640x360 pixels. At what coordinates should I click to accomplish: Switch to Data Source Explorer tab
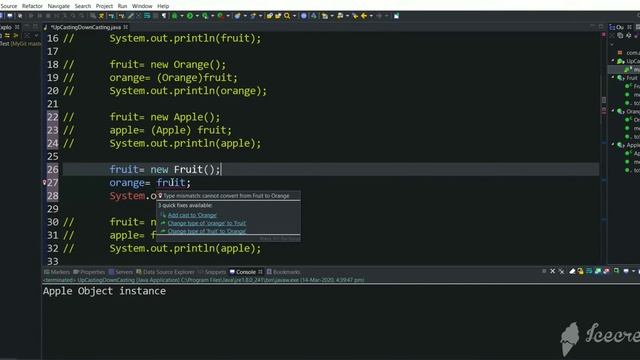pyautogui.click(x=165, y=272)
